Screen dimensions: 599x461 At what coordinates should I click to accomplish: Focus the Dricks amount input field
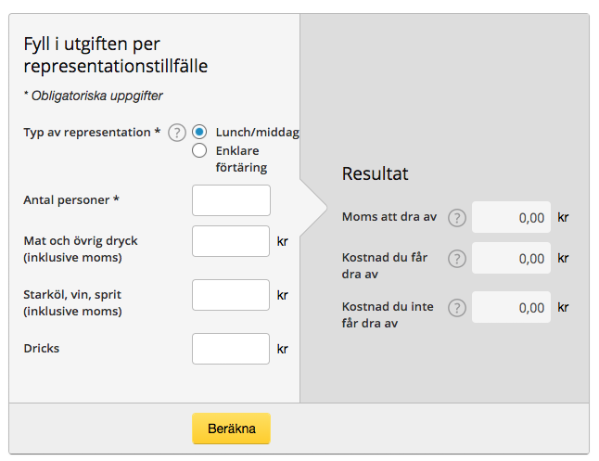pyautogui.click(x=231, y=349)
